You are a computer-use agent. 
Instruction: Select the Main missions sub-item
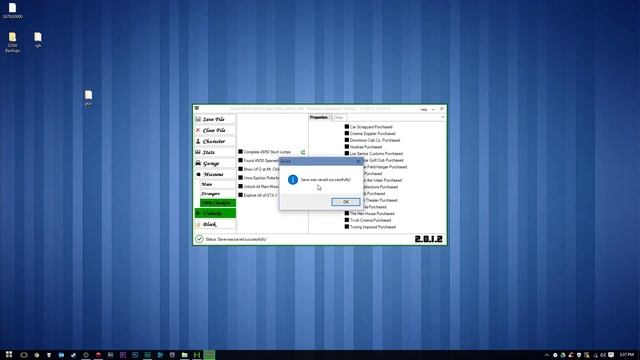218,184
